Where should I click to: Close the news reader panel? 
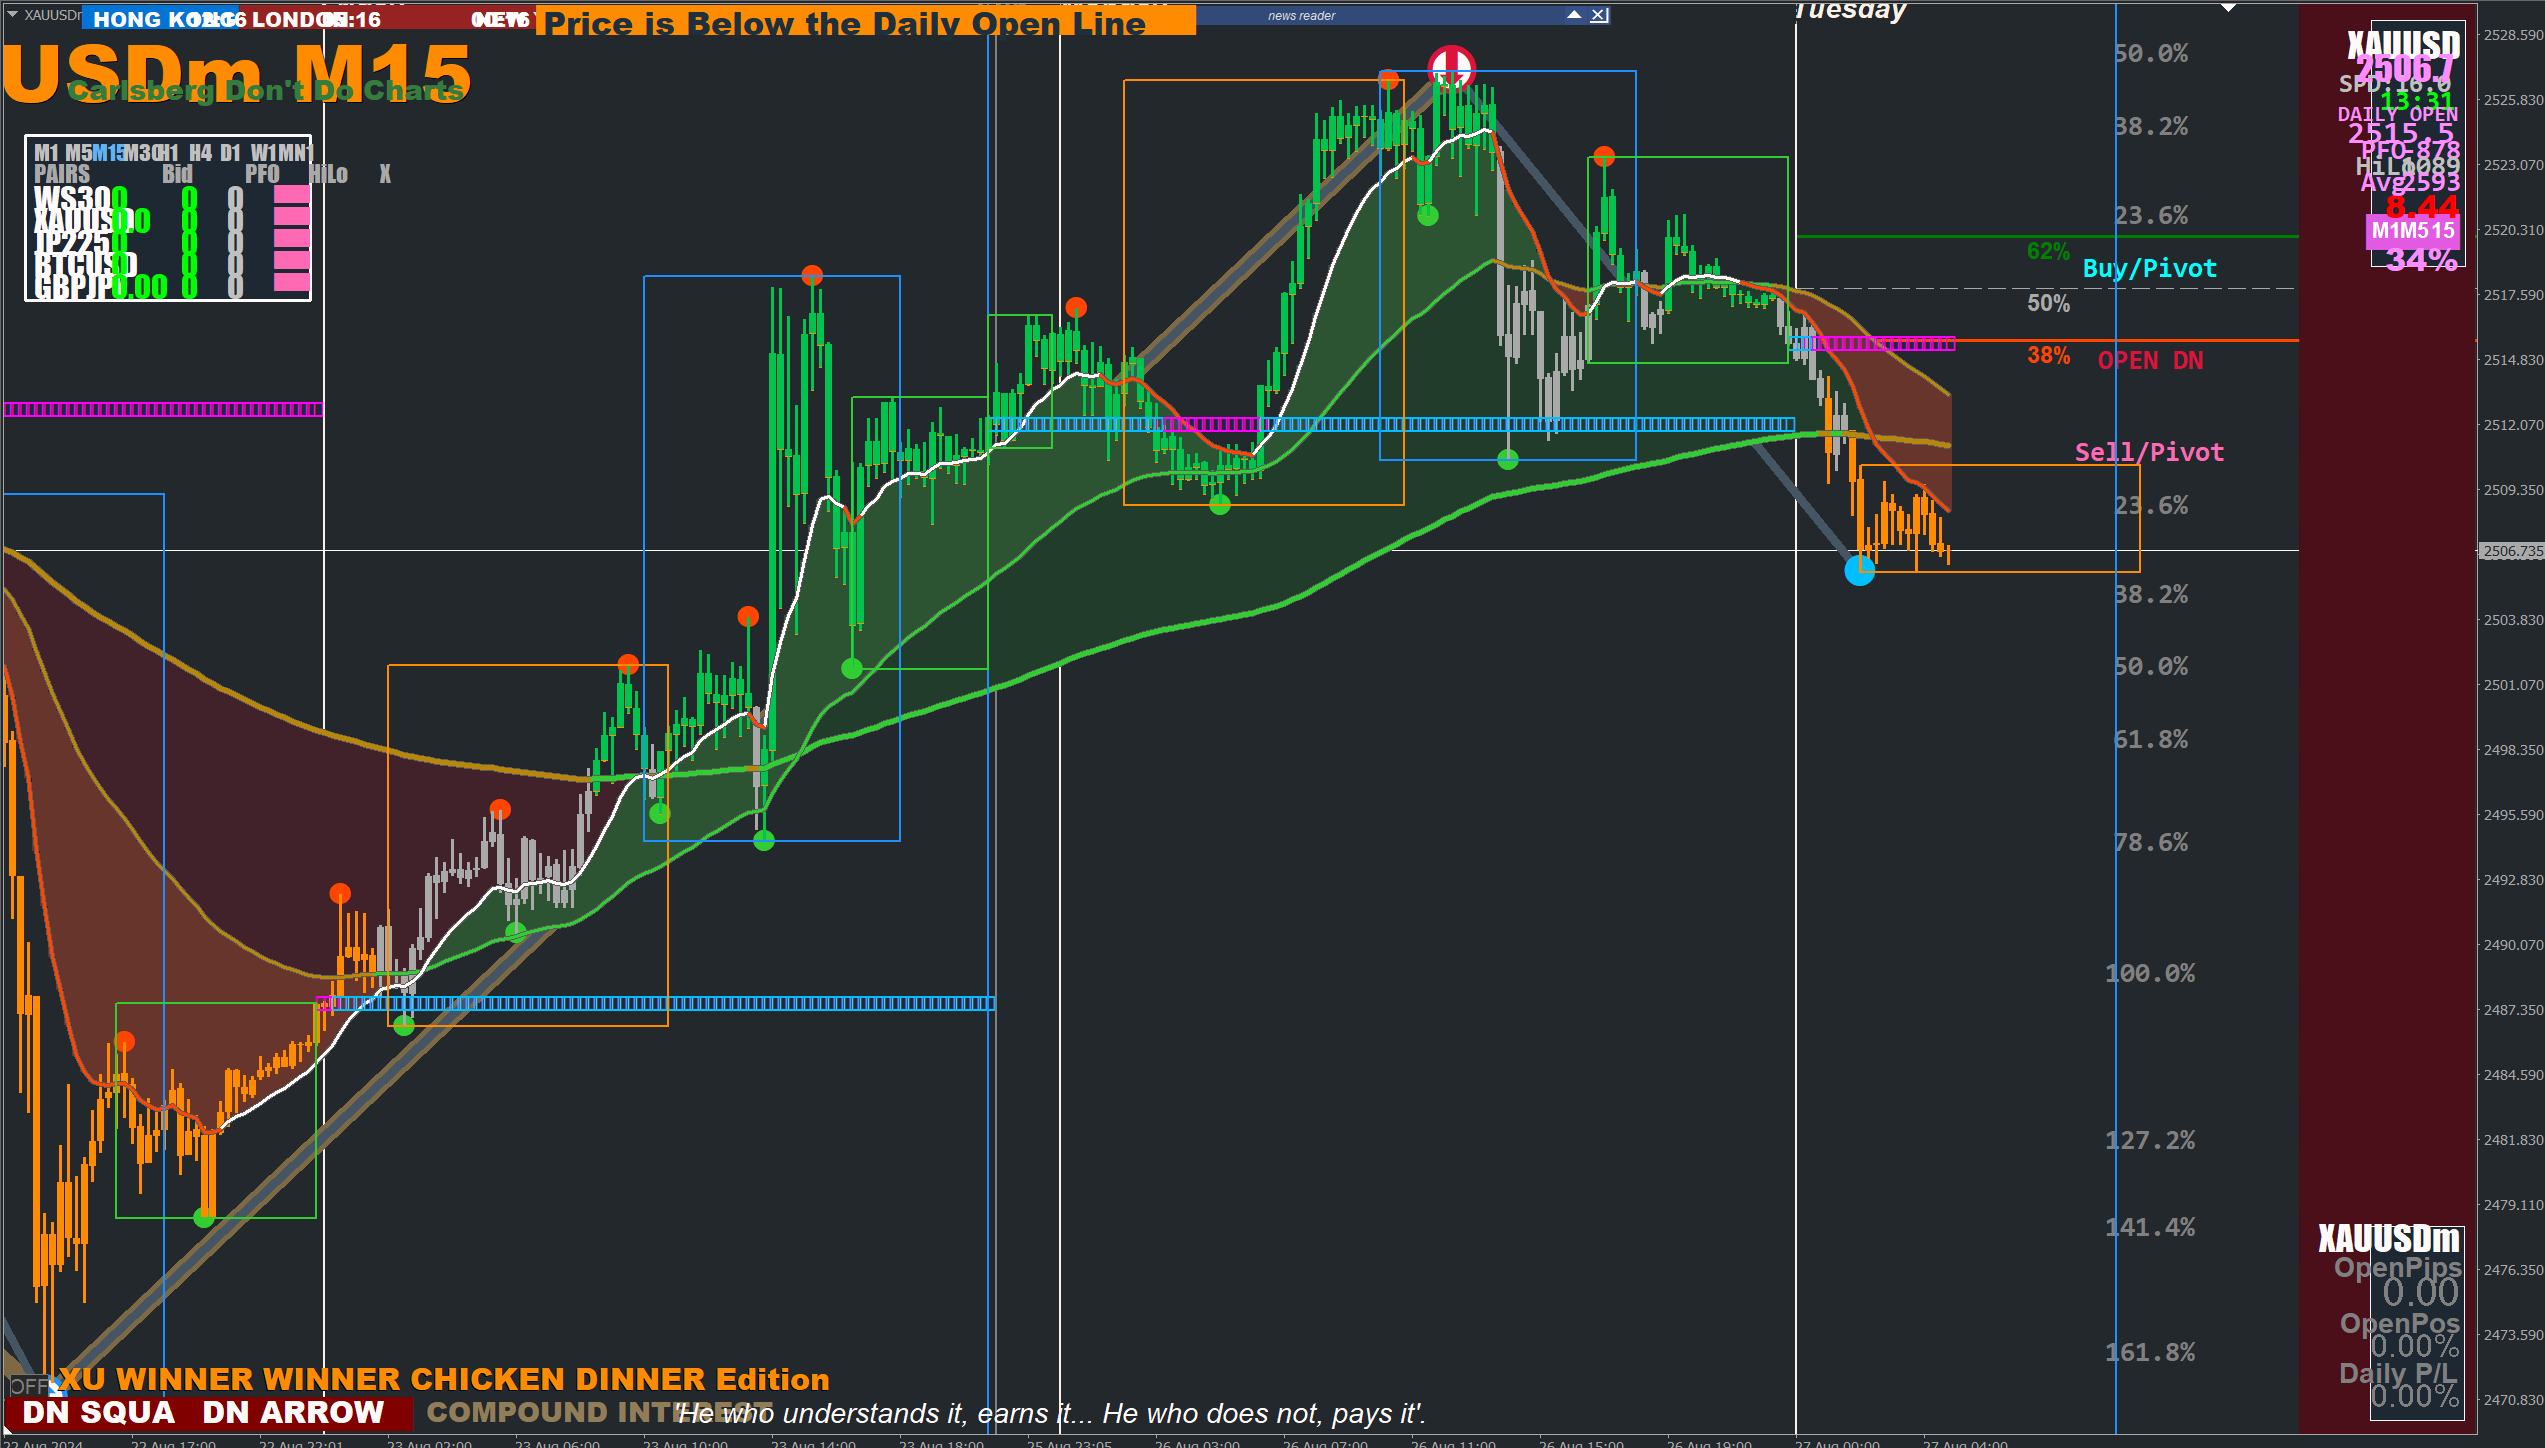click(1599, 15)
